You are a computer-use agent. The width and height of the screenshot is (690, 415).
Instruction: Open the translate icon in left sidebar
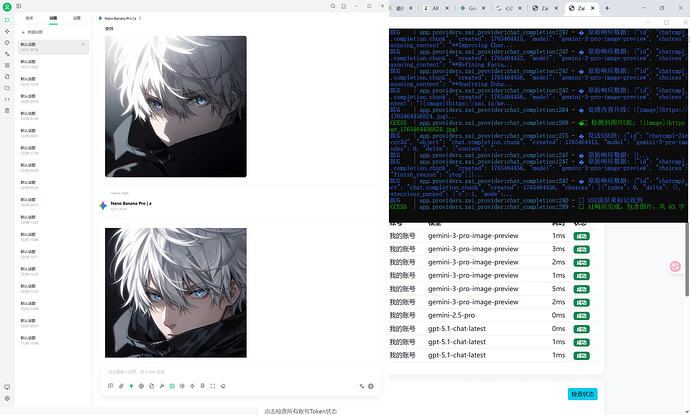click(7, 54)
